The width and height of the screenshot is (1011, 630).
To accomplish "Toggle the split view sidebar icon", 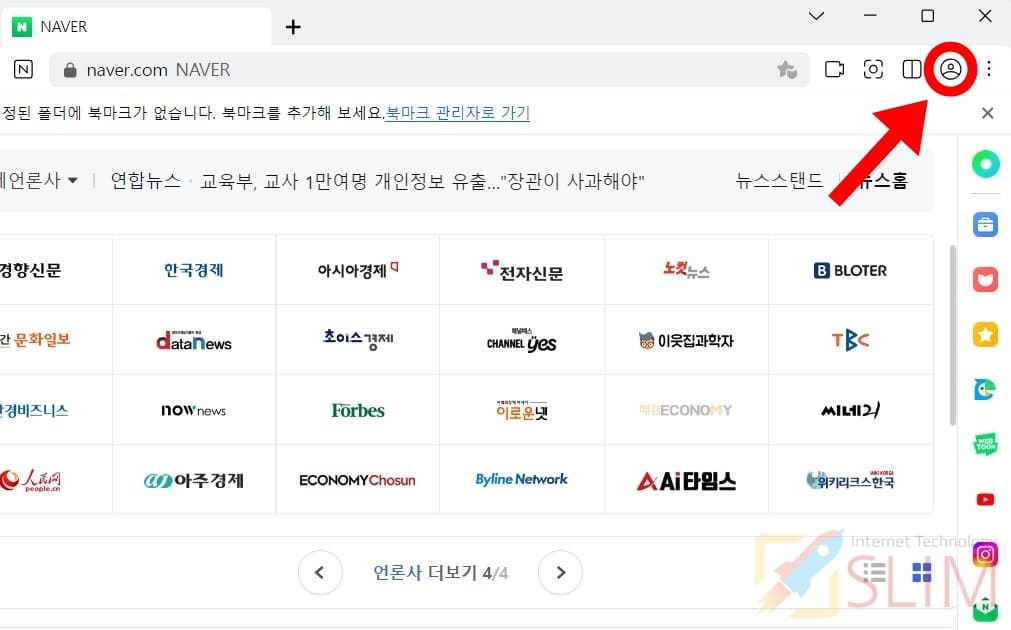I will click(912, 69).
